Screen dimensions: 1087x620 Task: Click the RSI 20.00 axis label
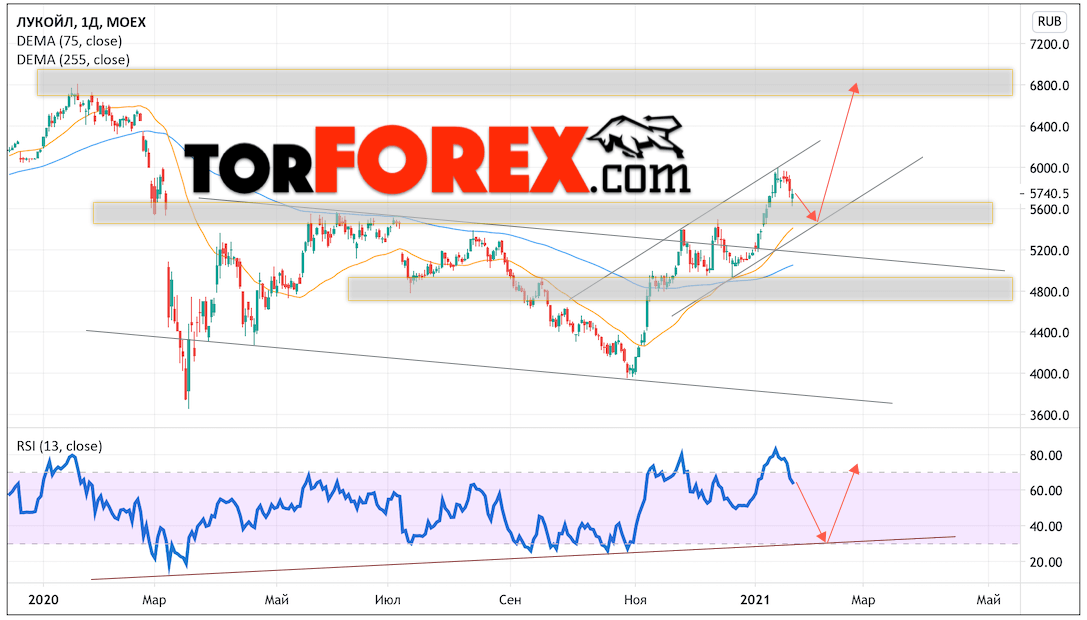(x=1046, y=562)
